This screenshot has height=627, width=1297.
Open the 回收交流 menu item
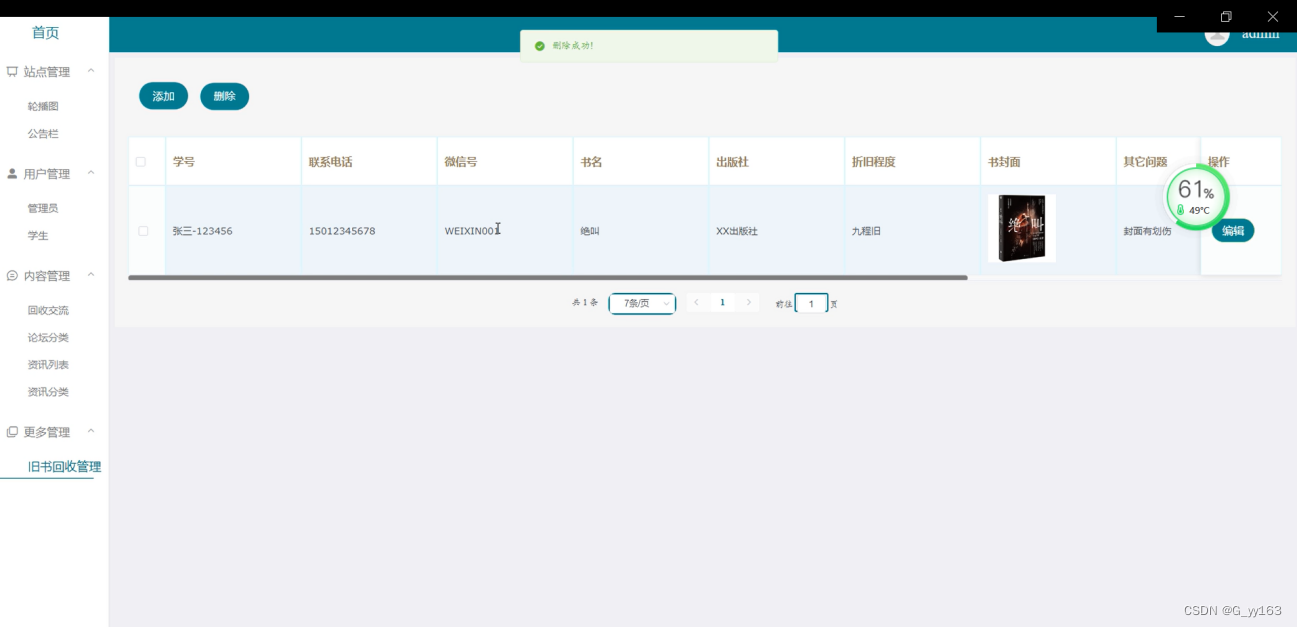(x=48, y=310)
